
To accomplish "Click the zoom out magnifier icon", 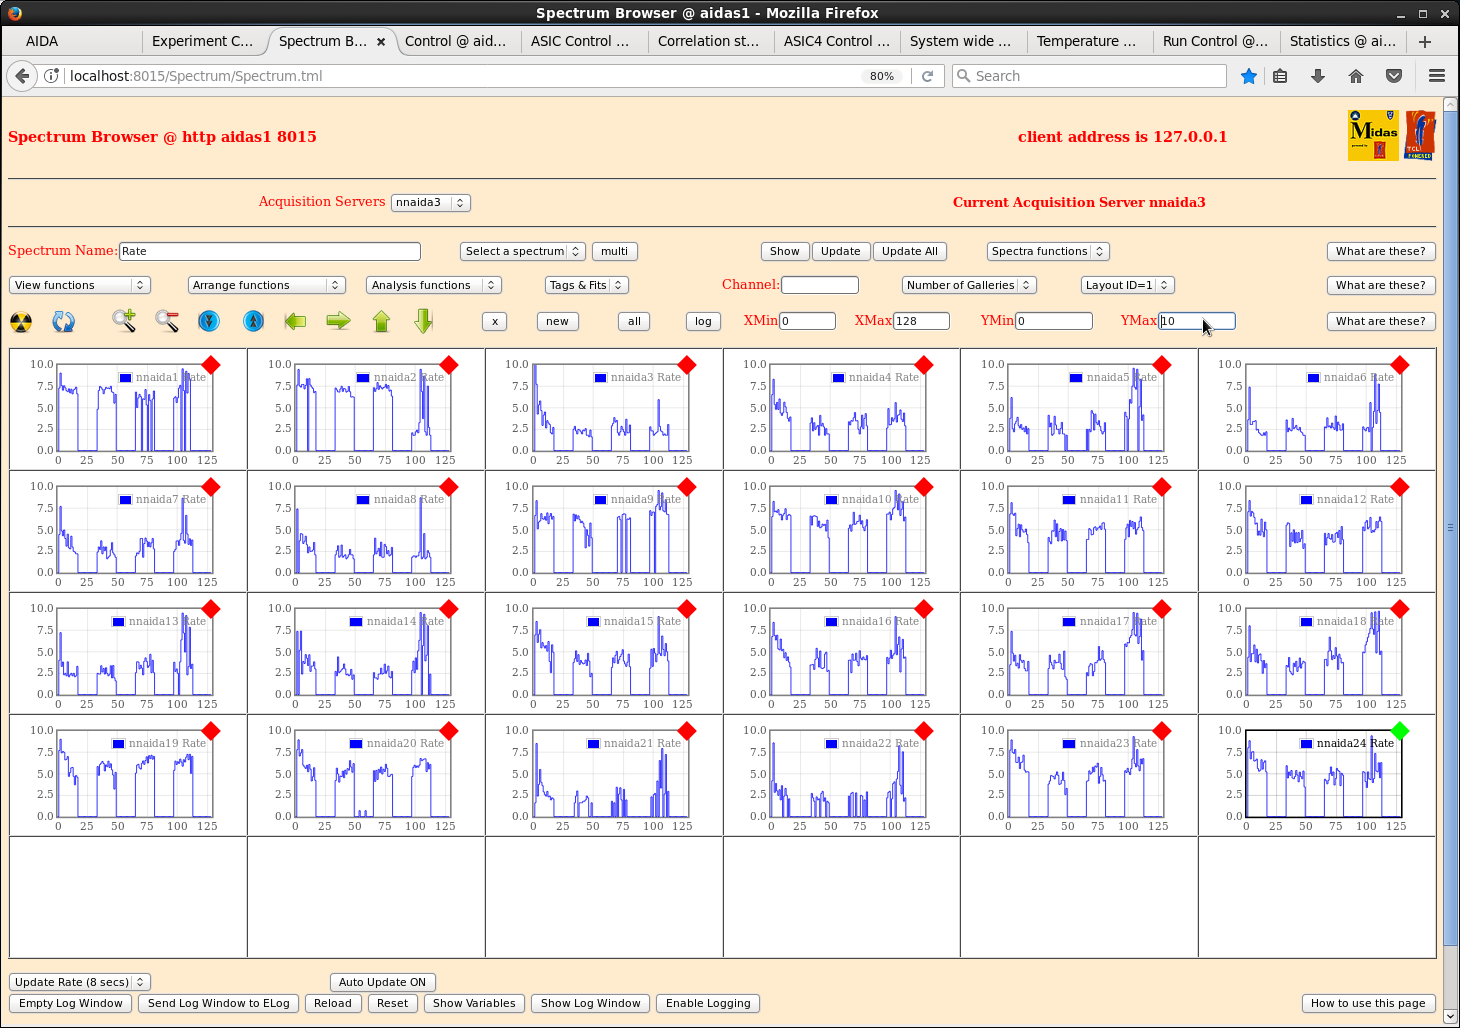I will click(167, 321).
